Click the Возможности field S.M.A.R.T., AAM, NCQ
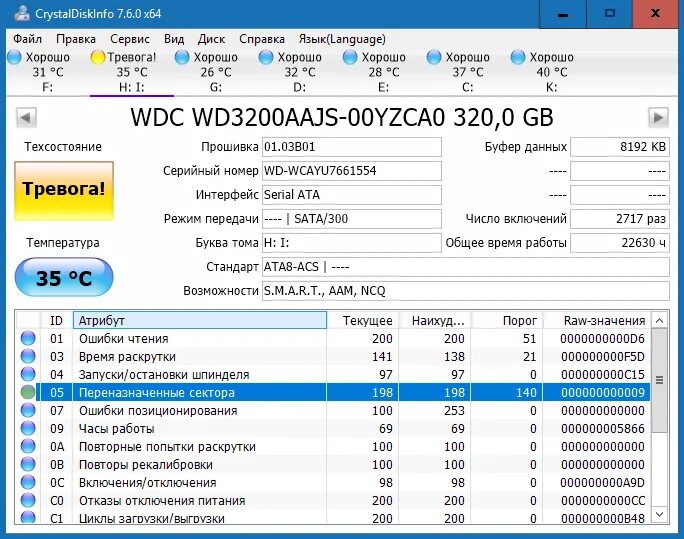 pyautogui.click(x=465, y=291)
